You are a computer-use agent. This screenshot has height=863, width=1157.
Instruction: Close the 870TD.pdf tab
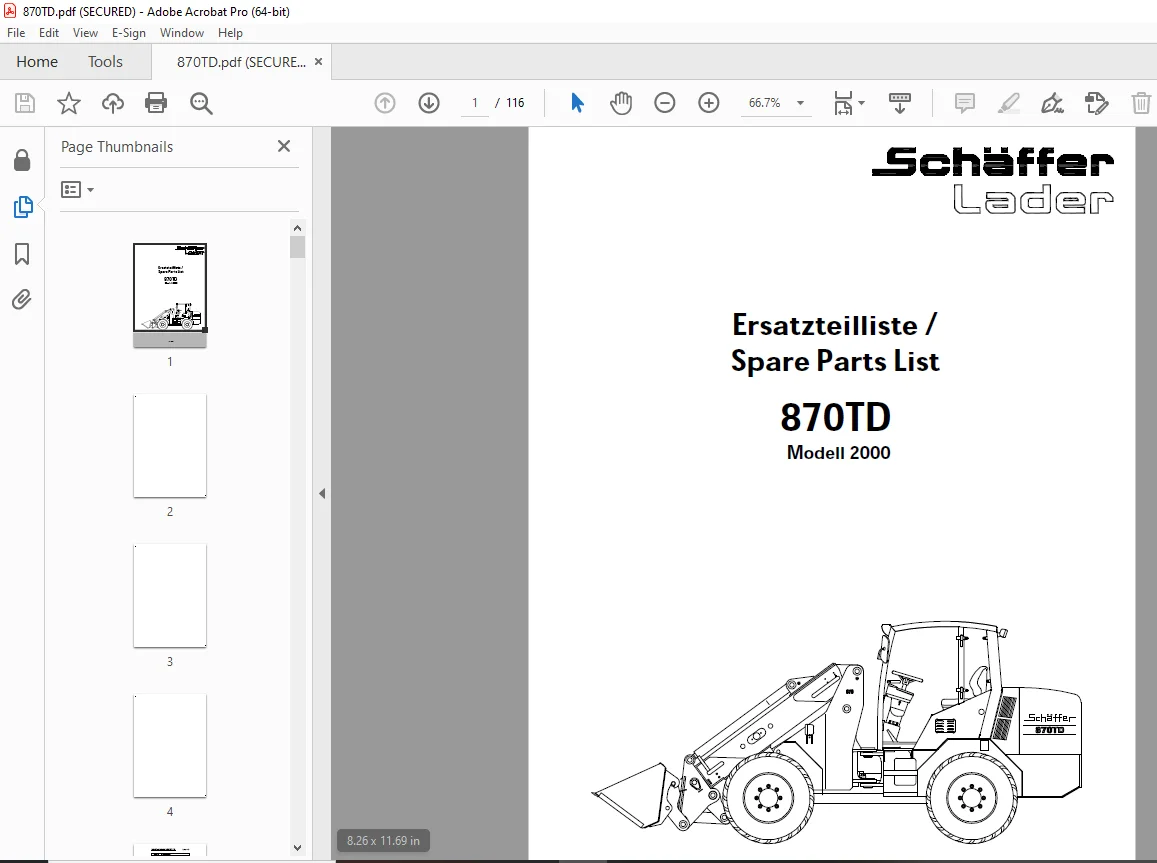click(319, 62)
